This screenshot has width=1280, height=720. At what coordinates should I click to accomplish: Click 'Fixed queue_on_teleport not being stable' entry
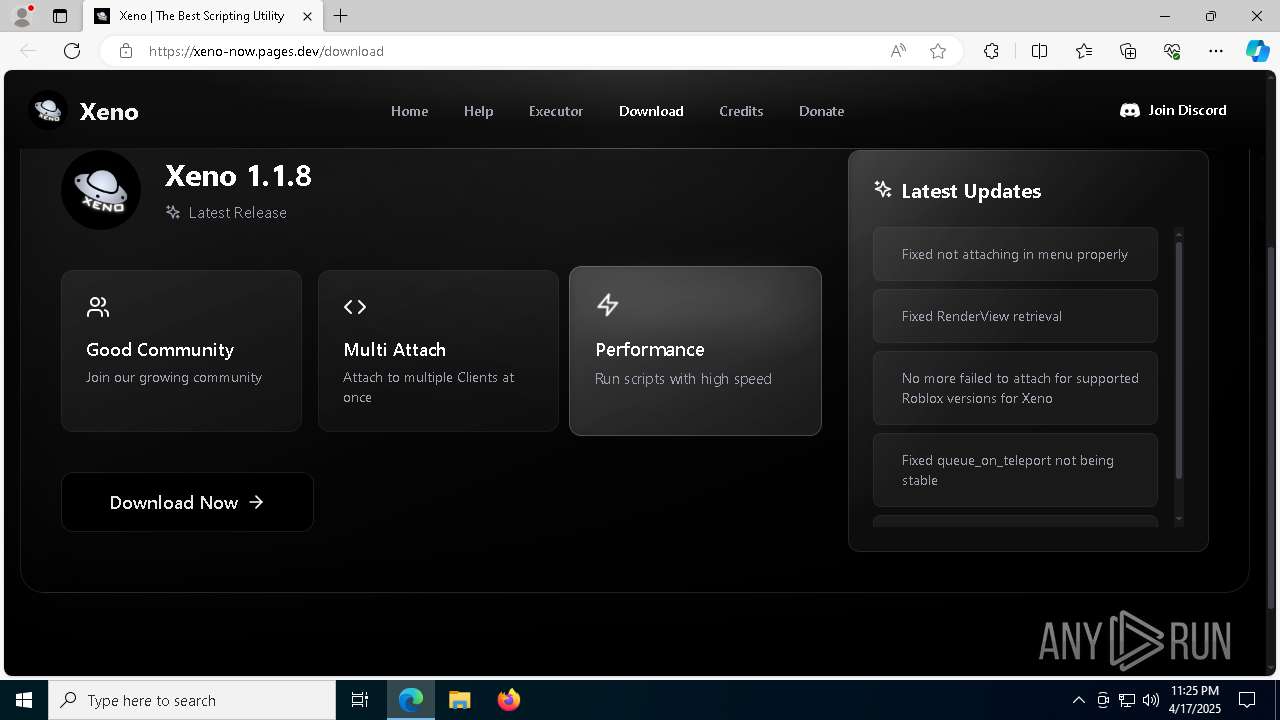(1015, 470)
